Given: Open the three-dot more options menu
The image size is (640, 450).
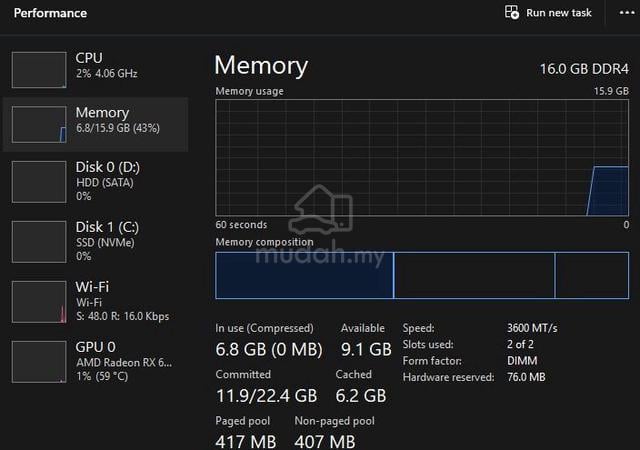Looking at the screenshot, I should tap(627, 13).
